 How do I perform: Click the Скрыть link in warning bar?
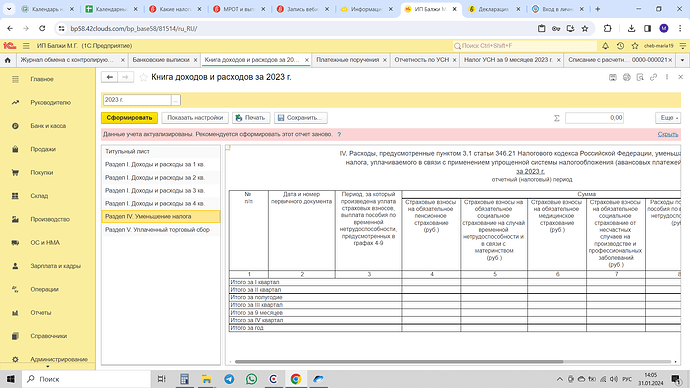click(668, 134)
